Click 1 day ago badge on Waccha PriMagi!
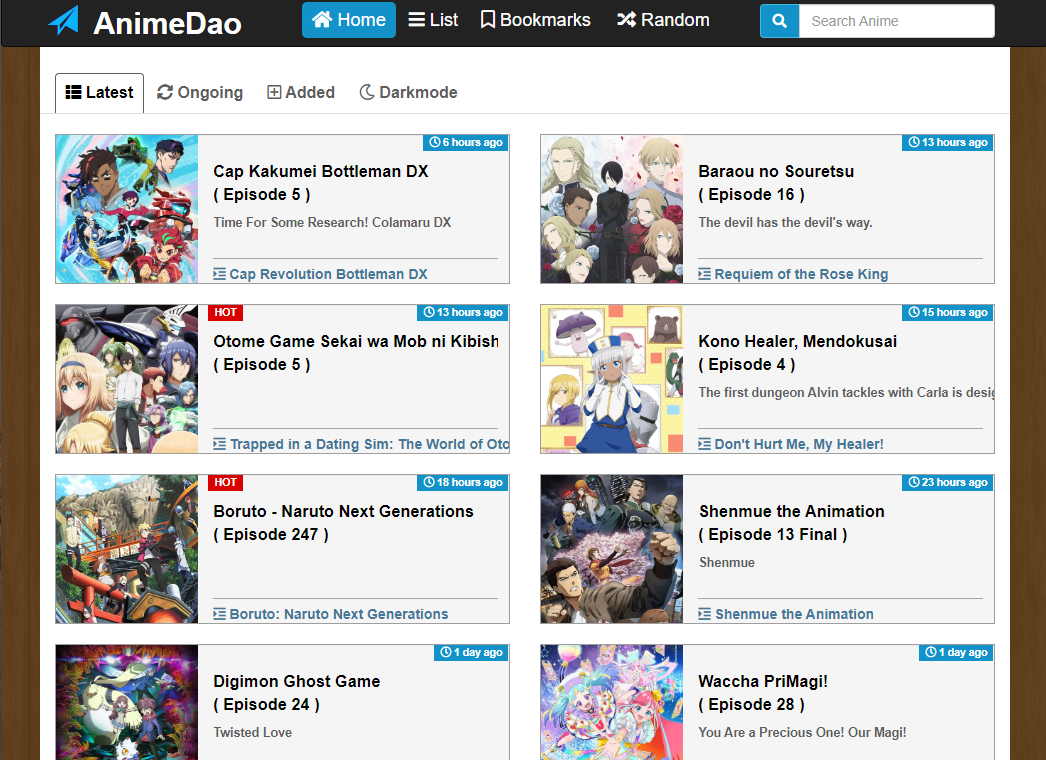 (956, 653)
